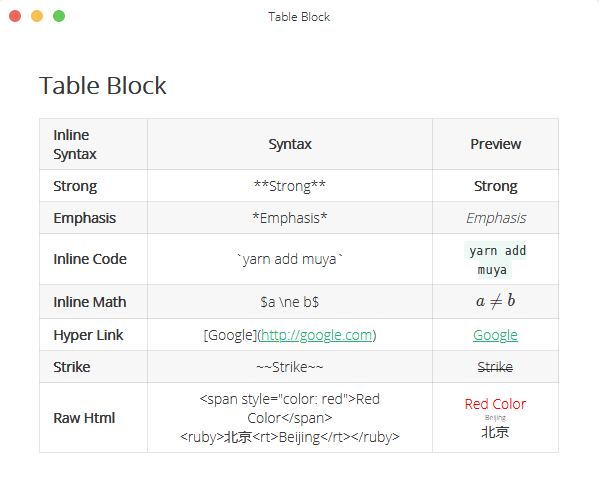Select the Preview column header cell
Screen dimensions: 599x496
(495, 144)
